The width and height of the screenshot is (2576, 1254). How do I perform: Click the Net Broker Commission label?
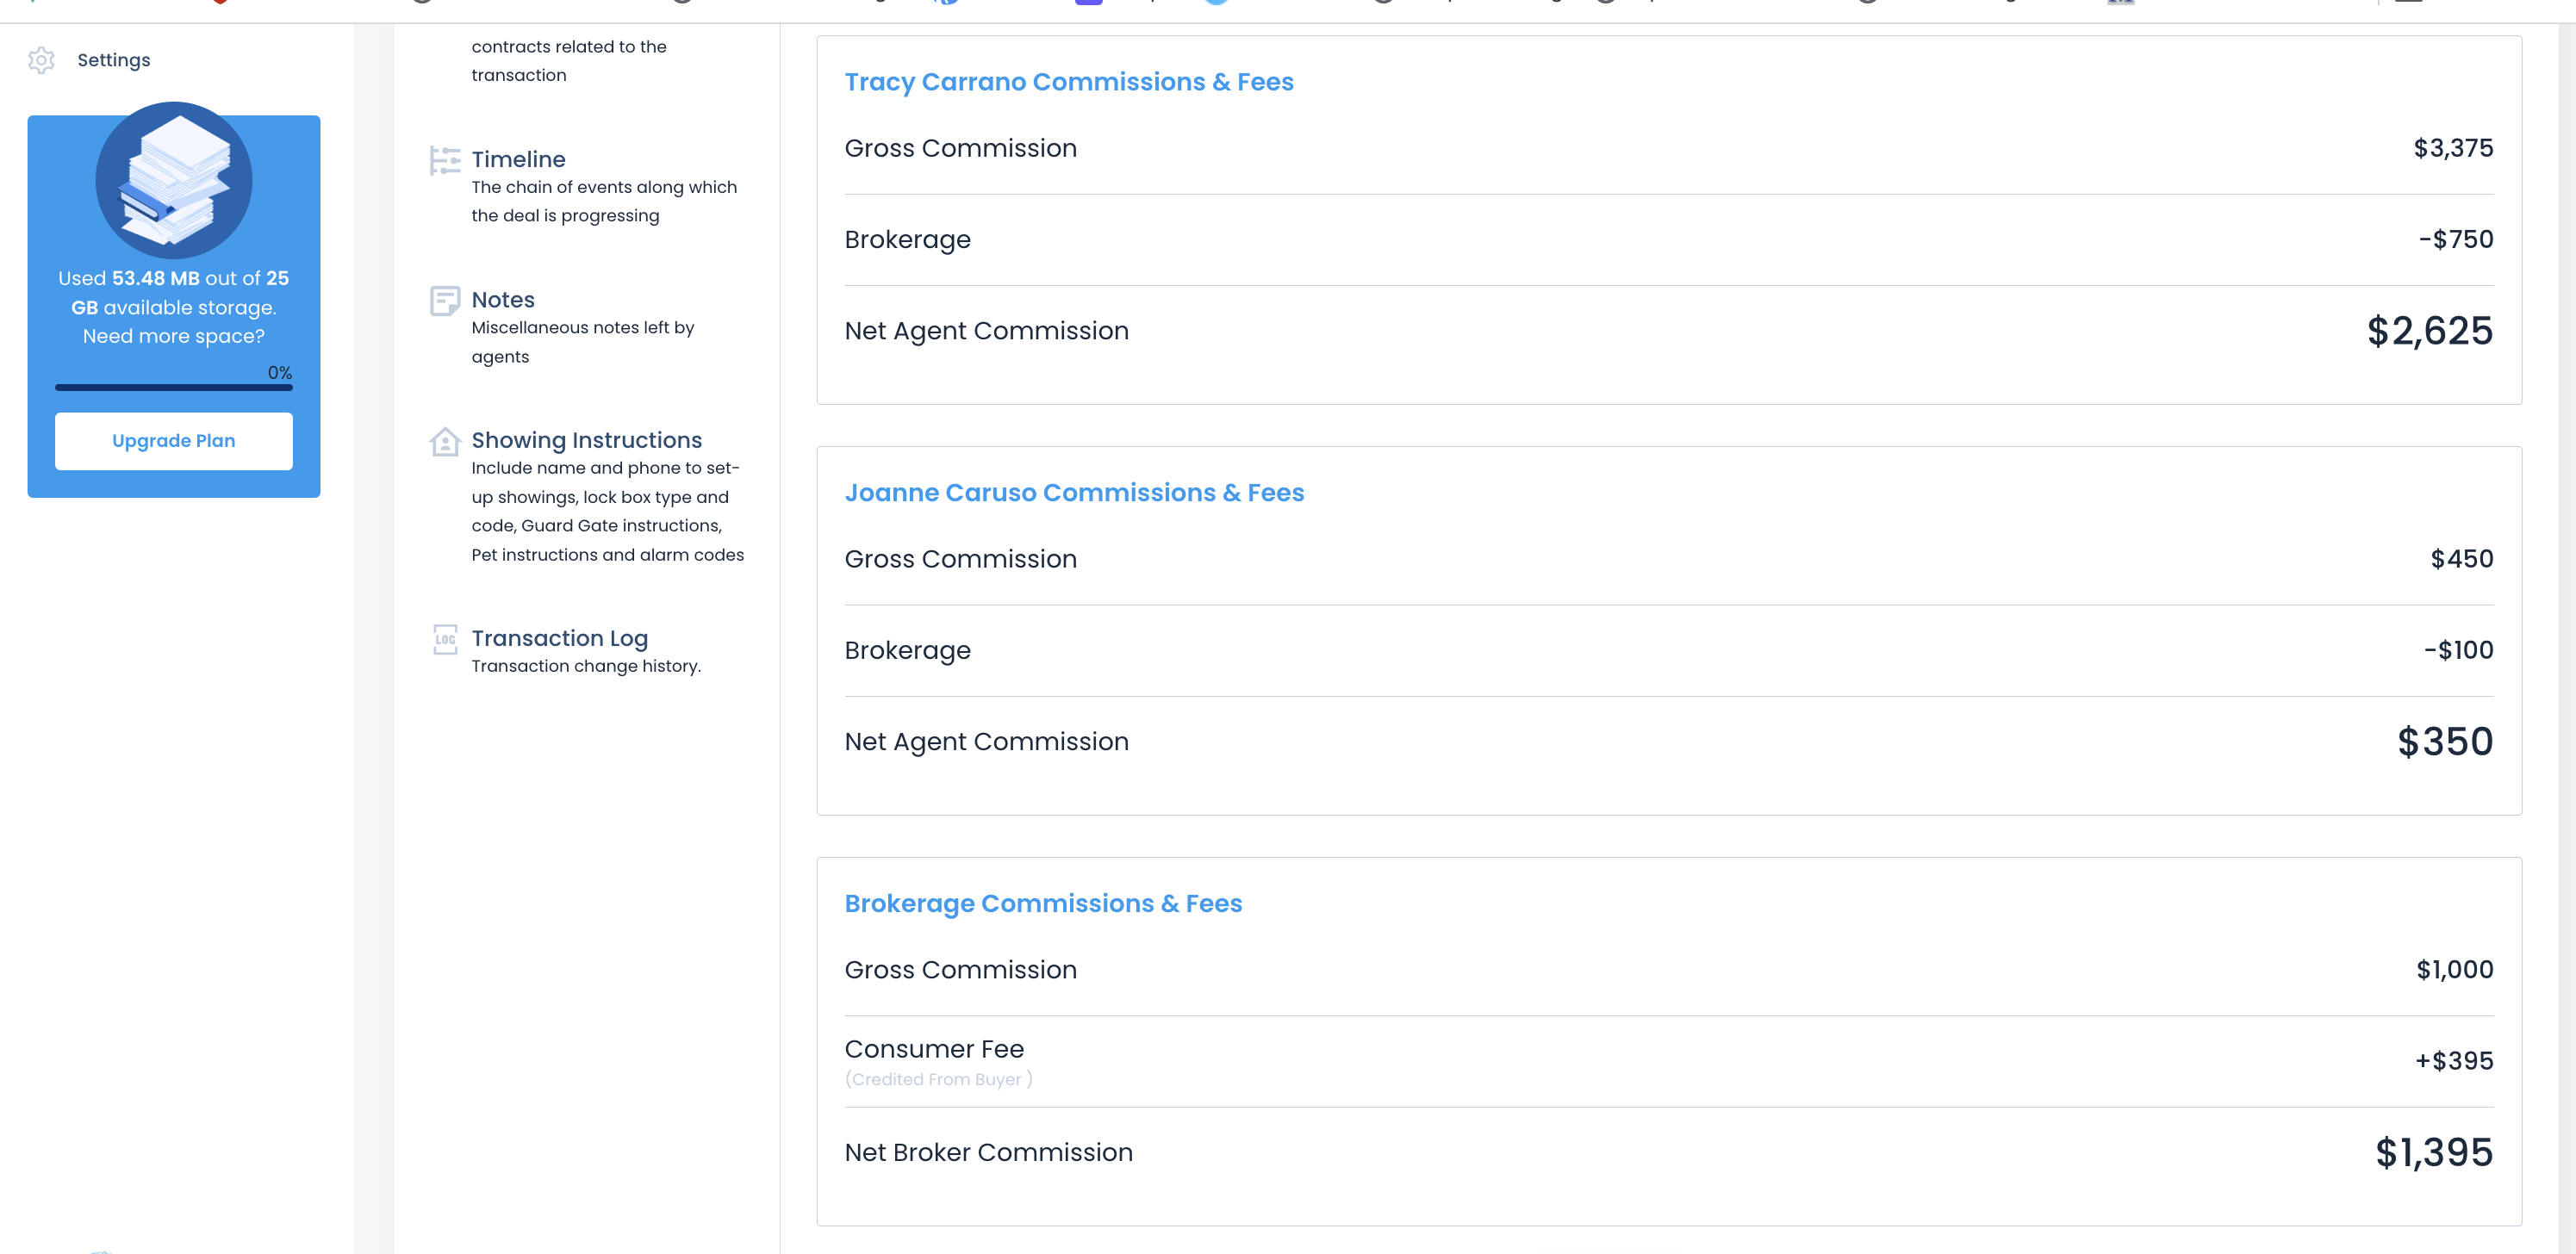988,1153
